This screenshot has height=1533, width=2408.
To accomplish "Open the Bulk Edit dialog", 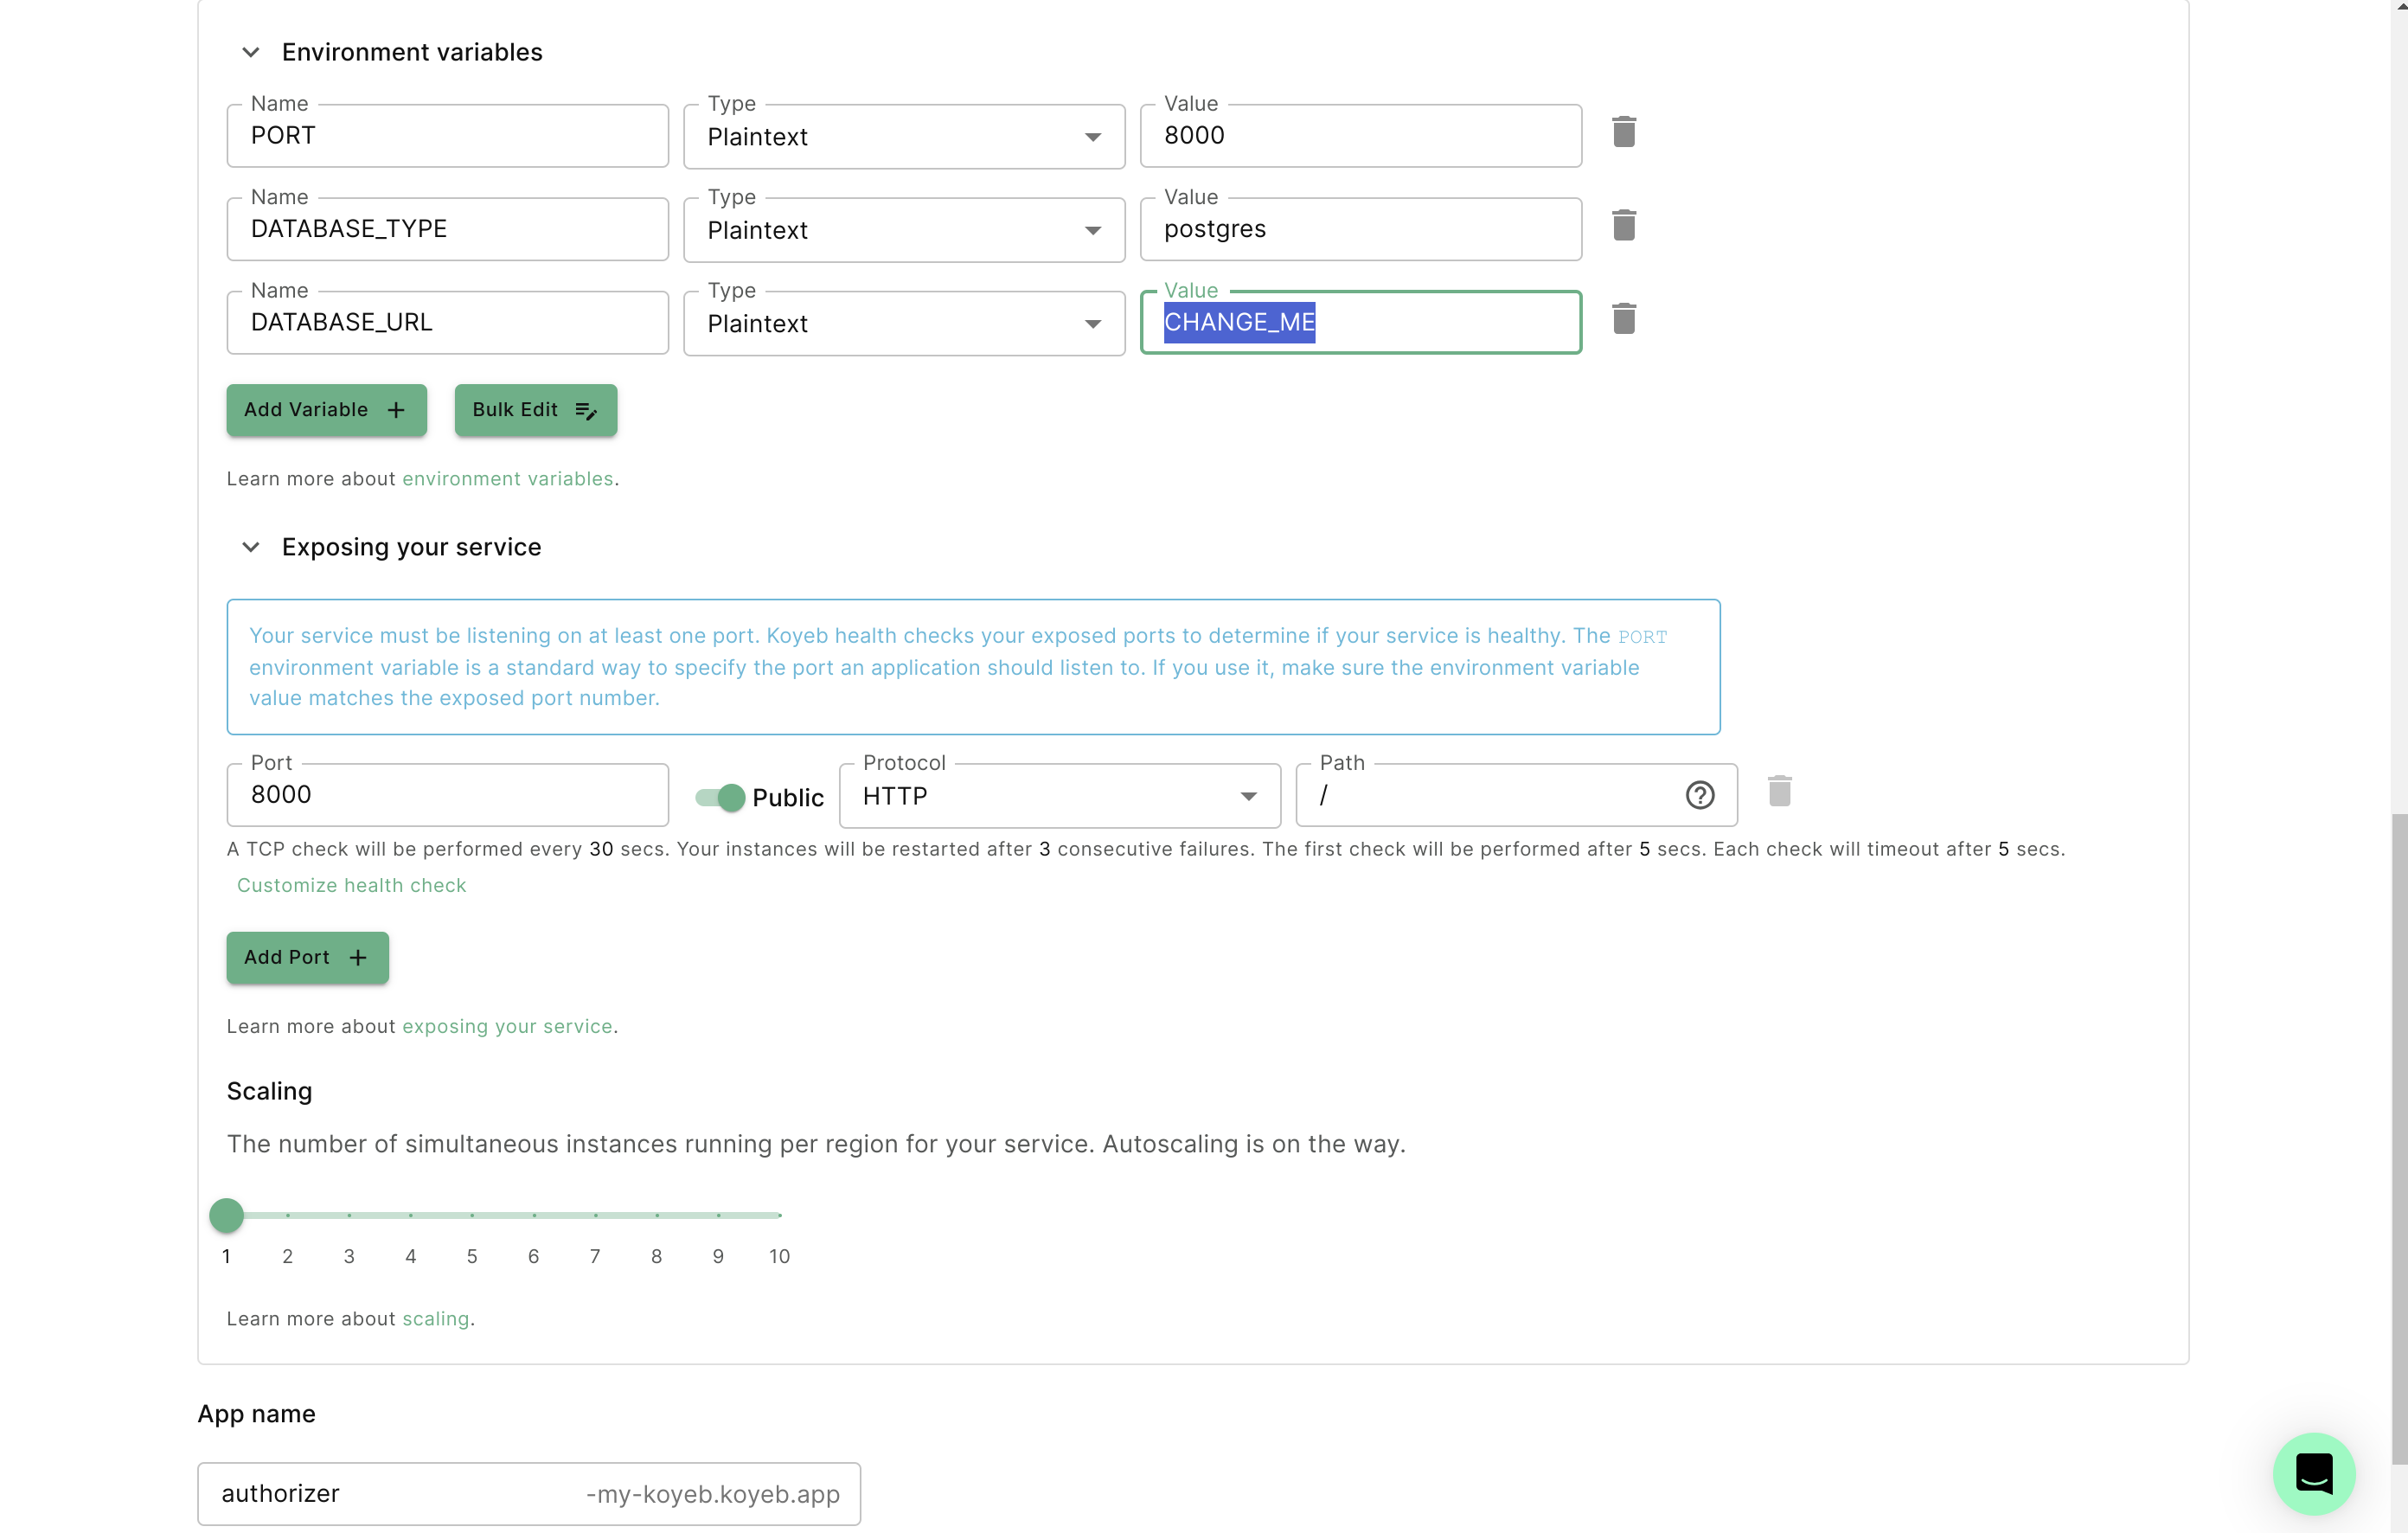I will click(535, 410).
